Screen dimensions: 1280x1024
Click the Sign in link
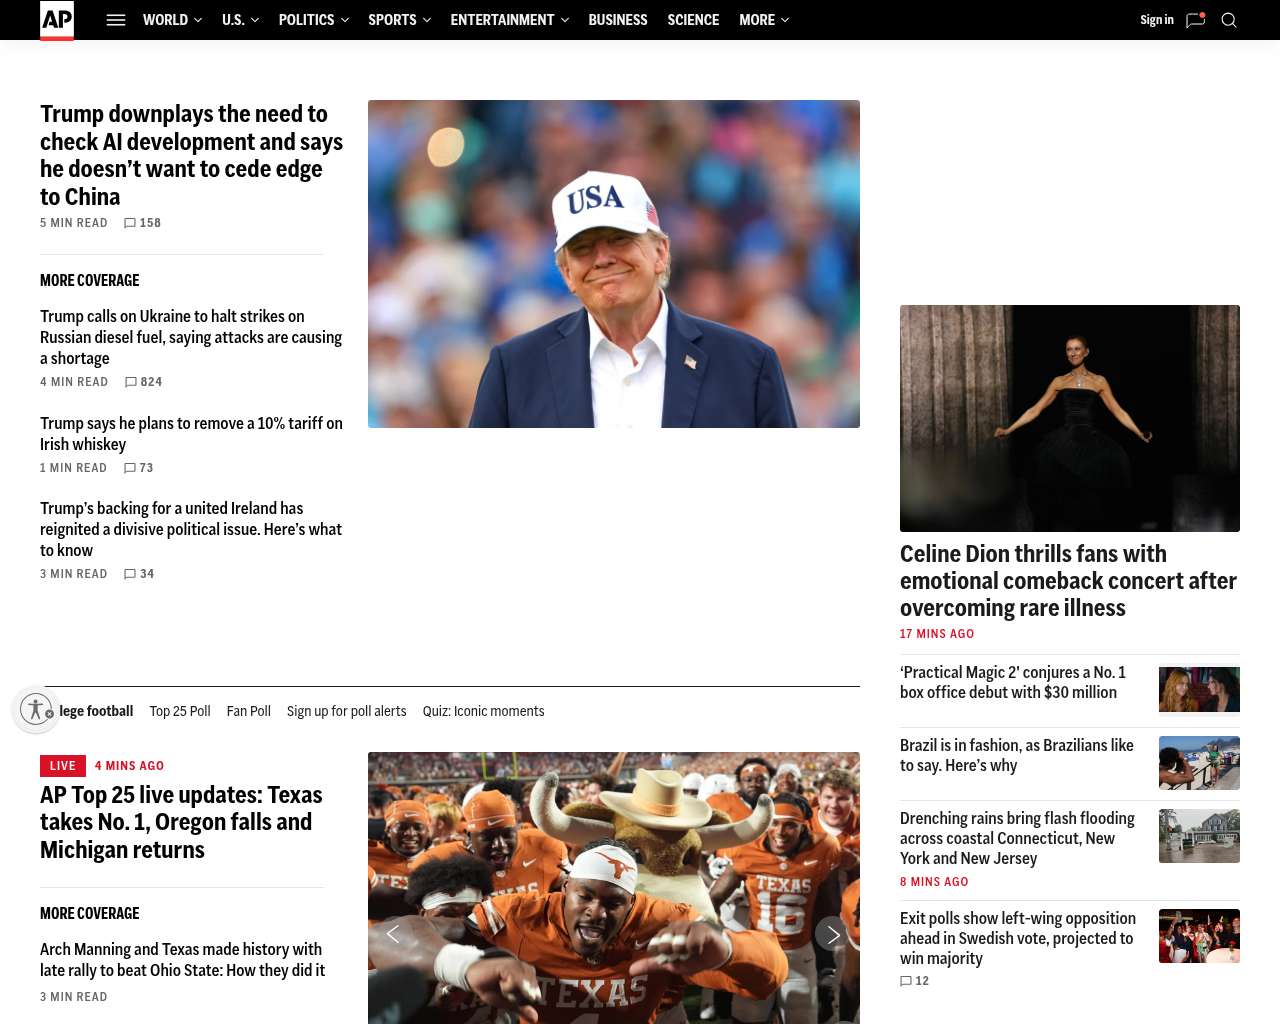(1157, 20)
